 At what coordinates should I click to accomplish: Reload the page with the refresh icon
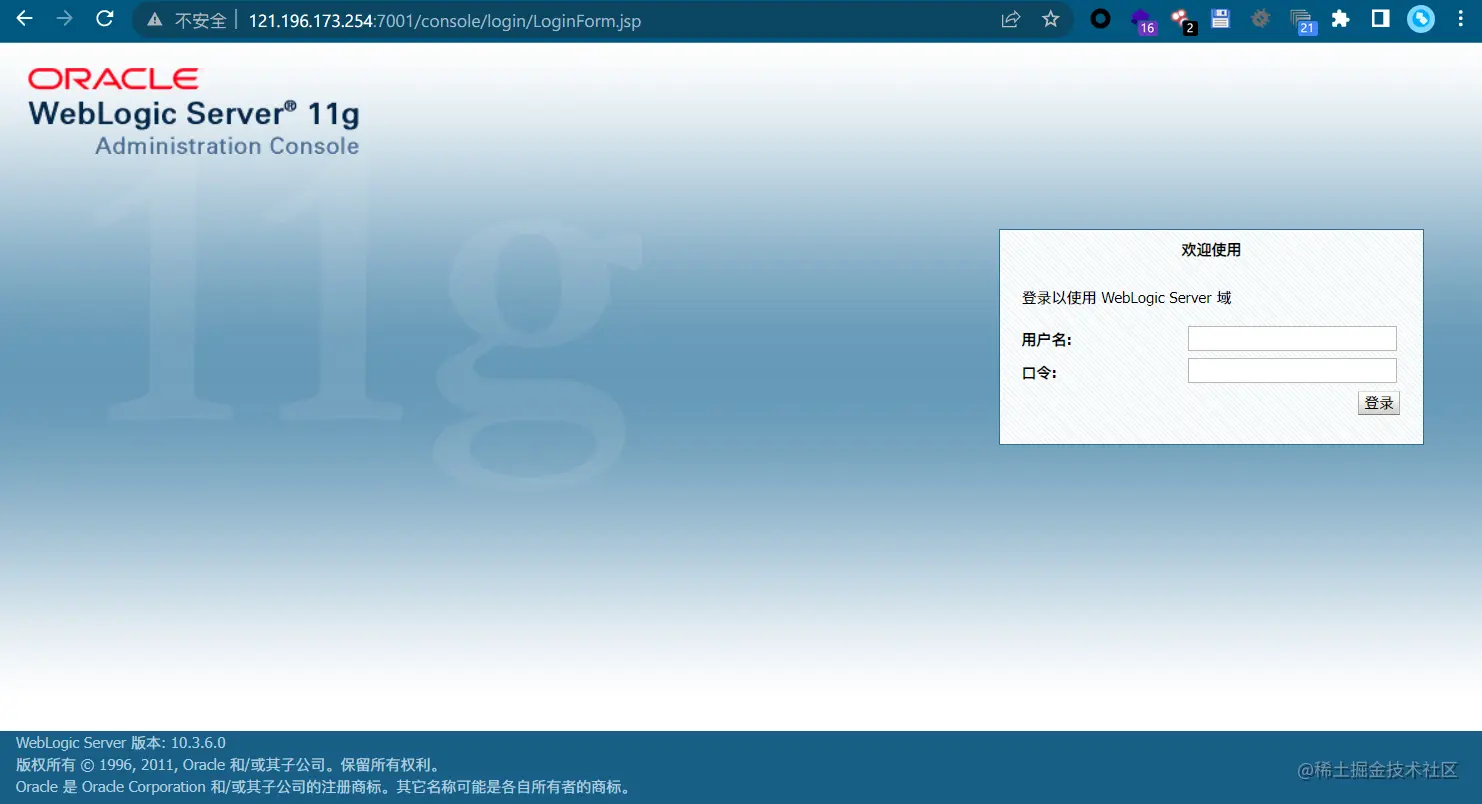click(104, 19)
